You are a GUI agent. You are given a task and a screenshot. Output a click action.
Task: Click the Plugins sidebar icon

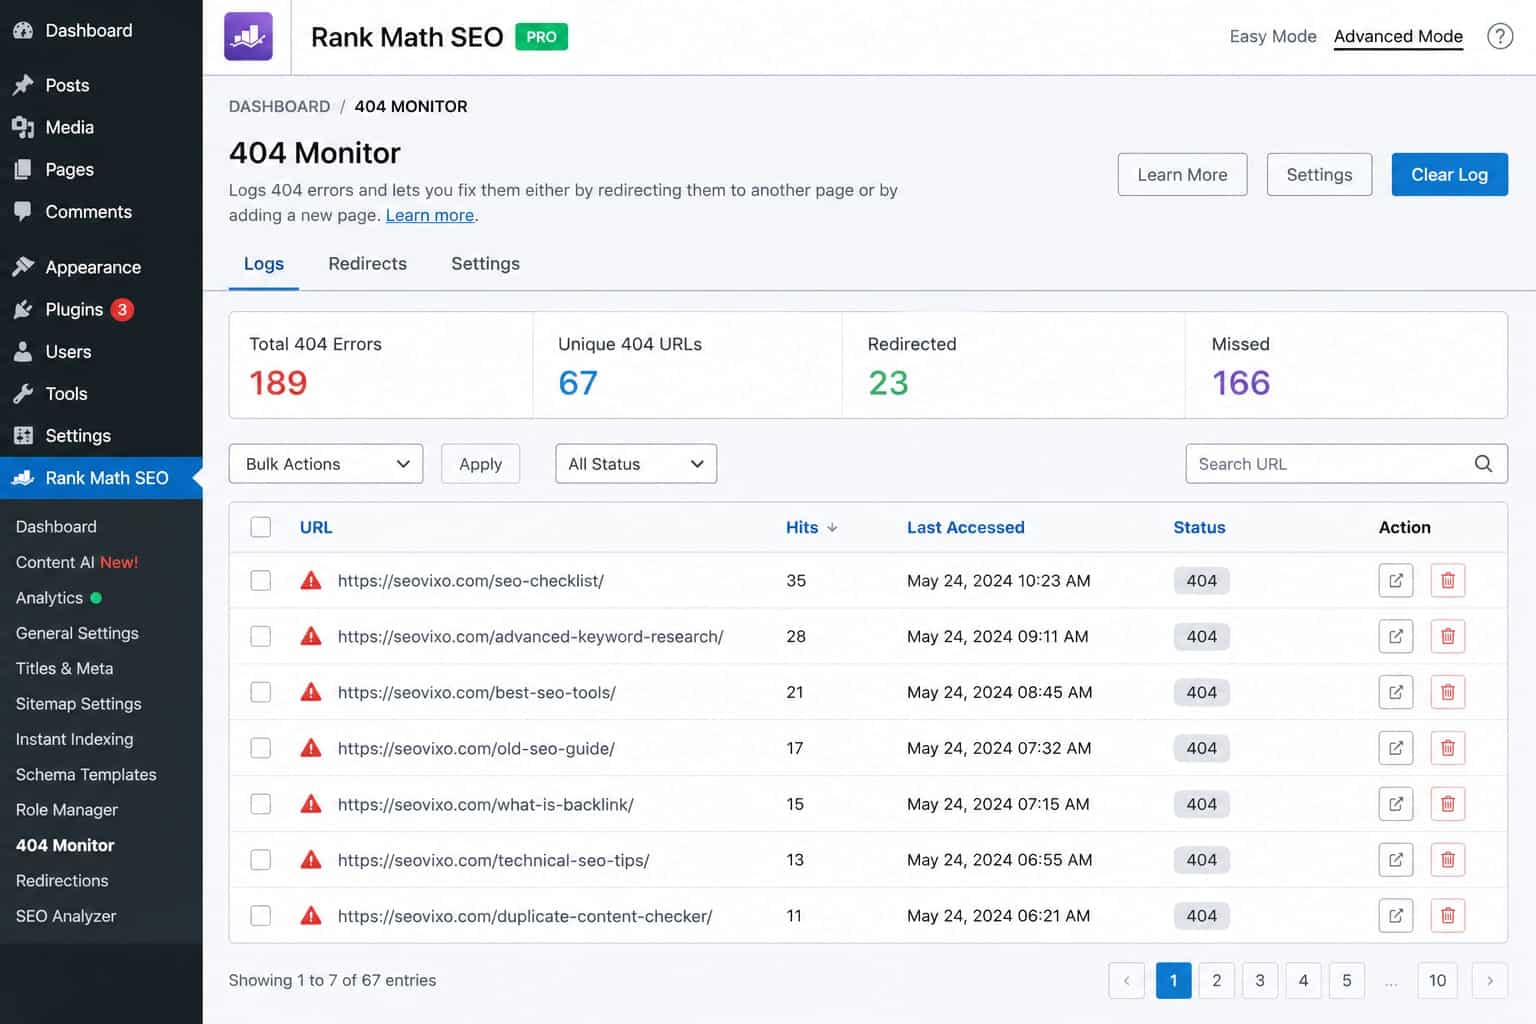pos(23,310)
